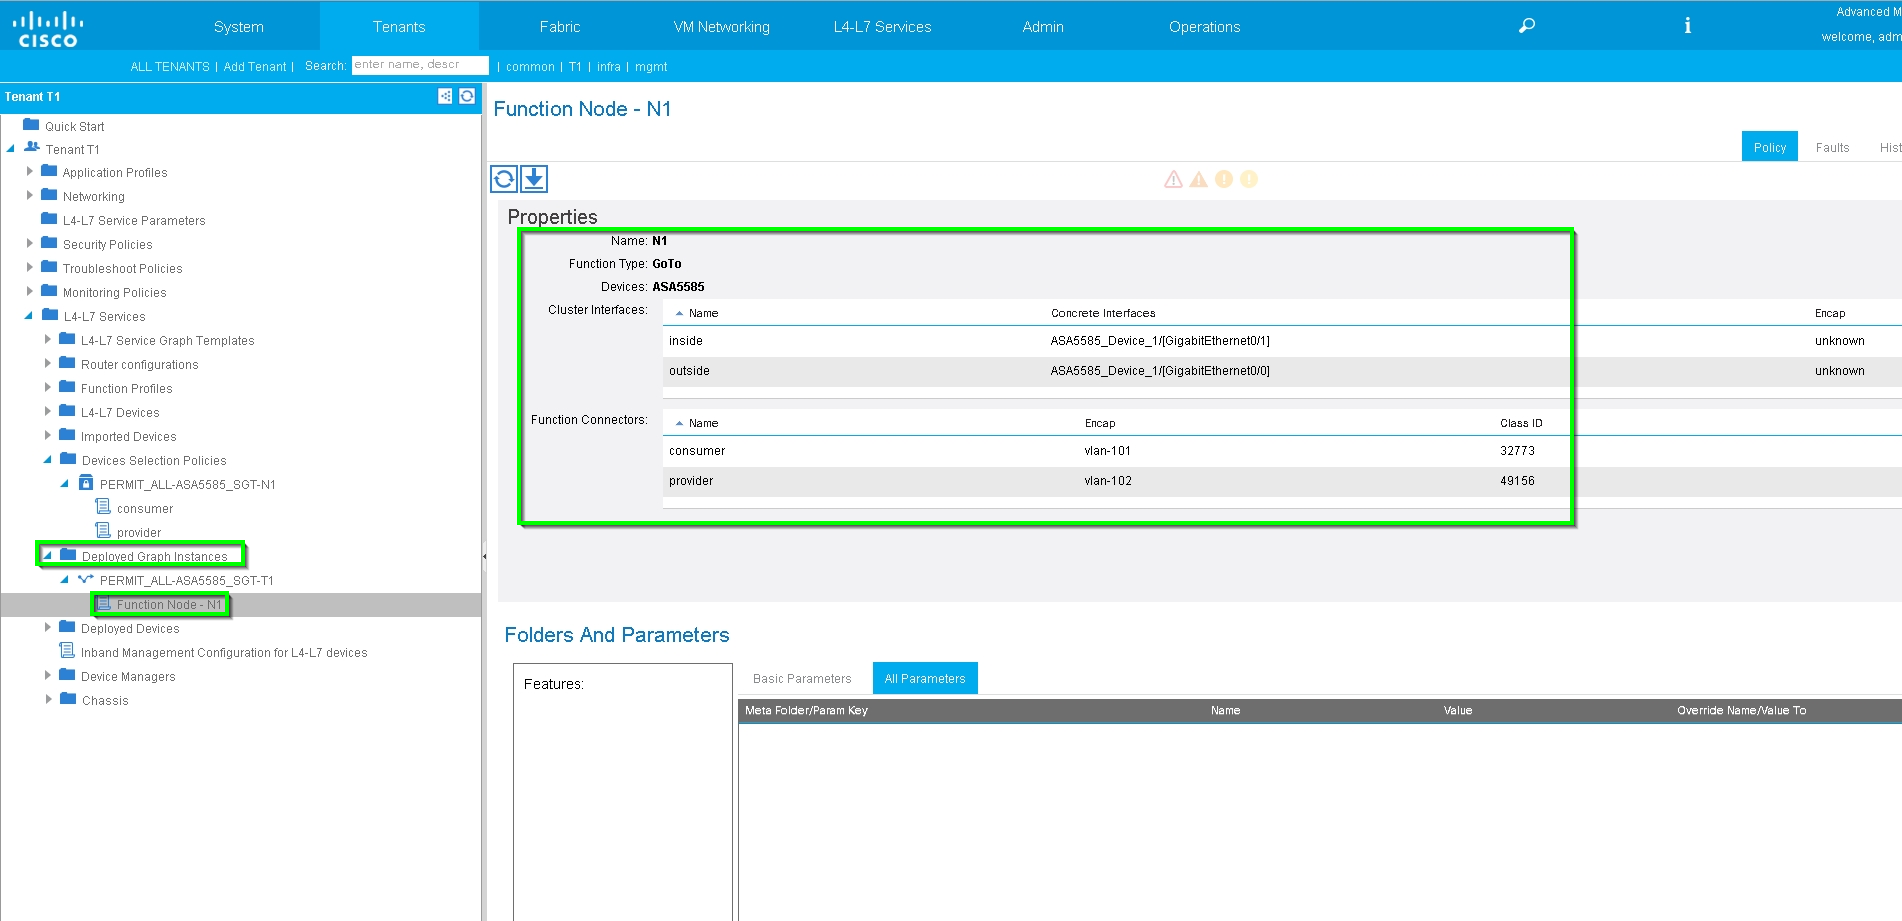Open the common tenant link
The height and width of the screenshot is (921, 1902).
click(x=530, y=67)
